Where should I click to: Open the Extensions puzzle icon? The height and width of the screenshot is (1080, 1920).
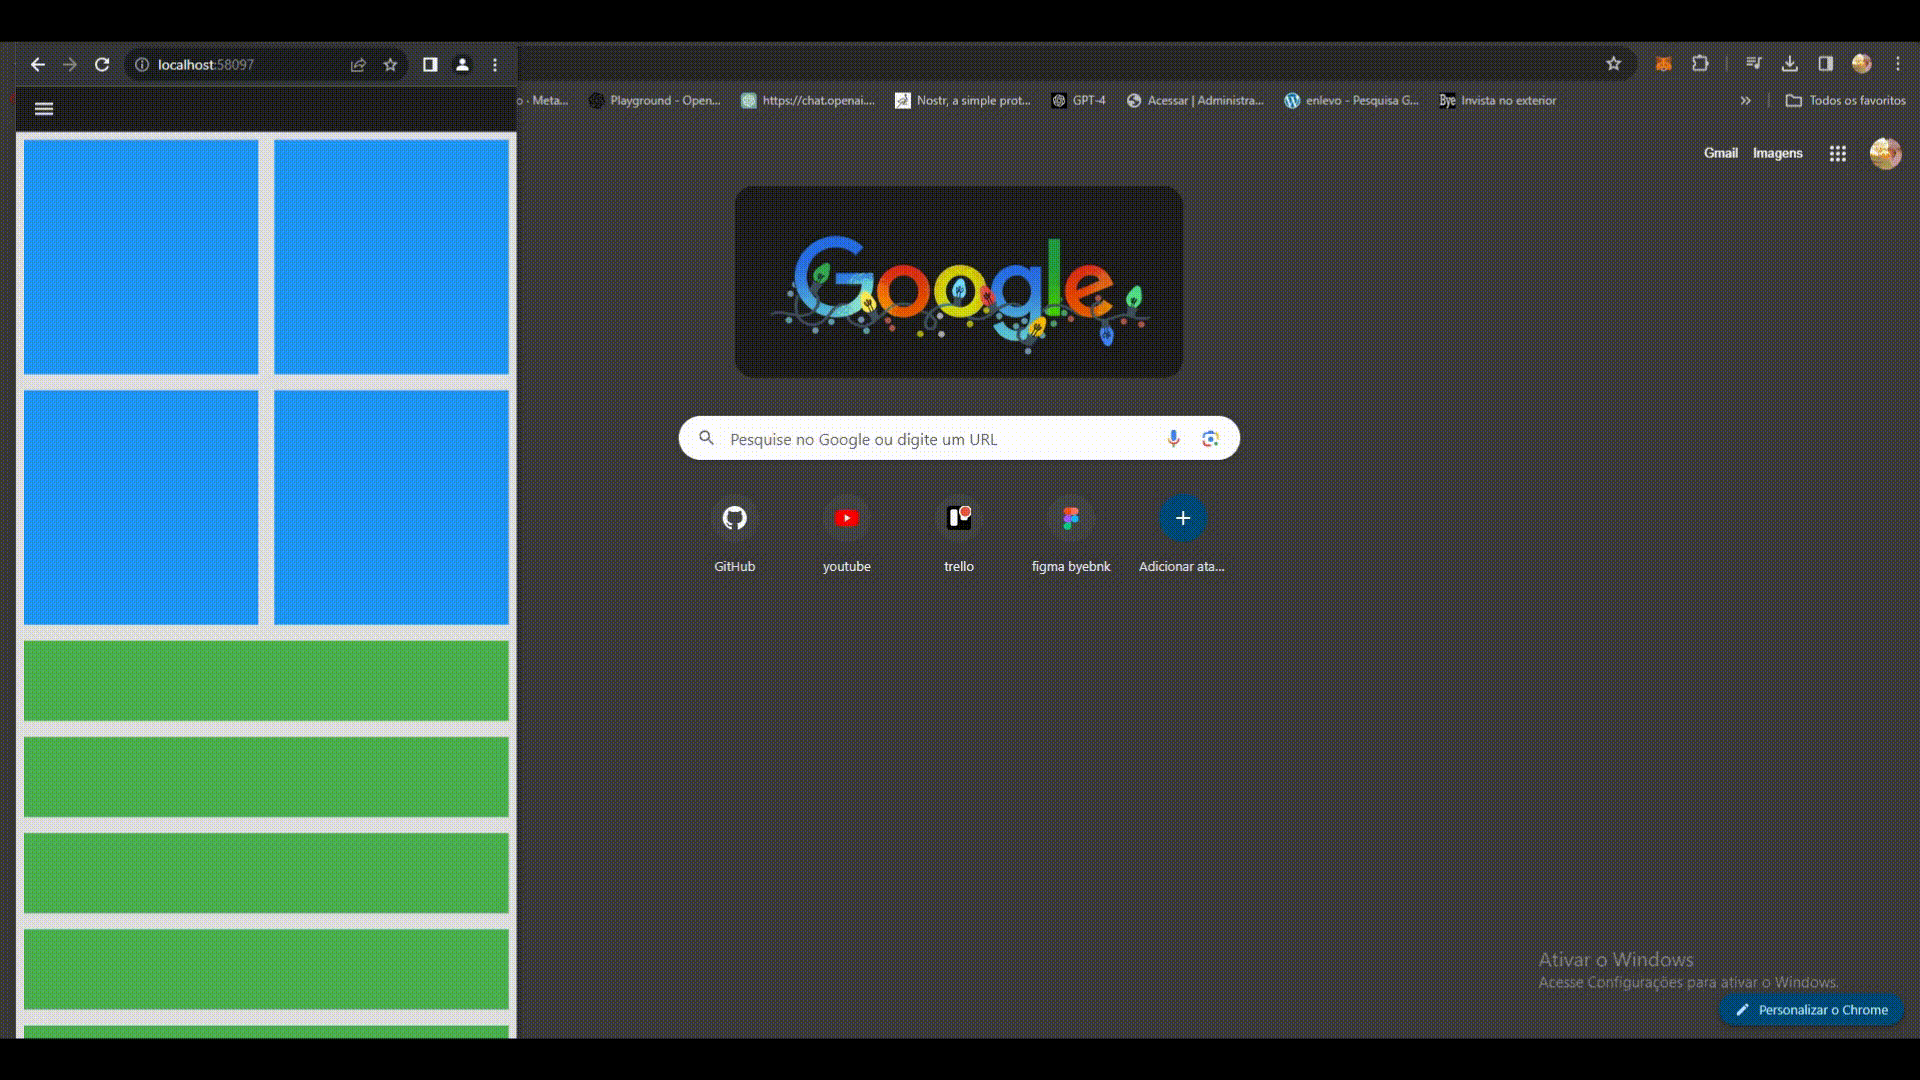(1700, 64)
